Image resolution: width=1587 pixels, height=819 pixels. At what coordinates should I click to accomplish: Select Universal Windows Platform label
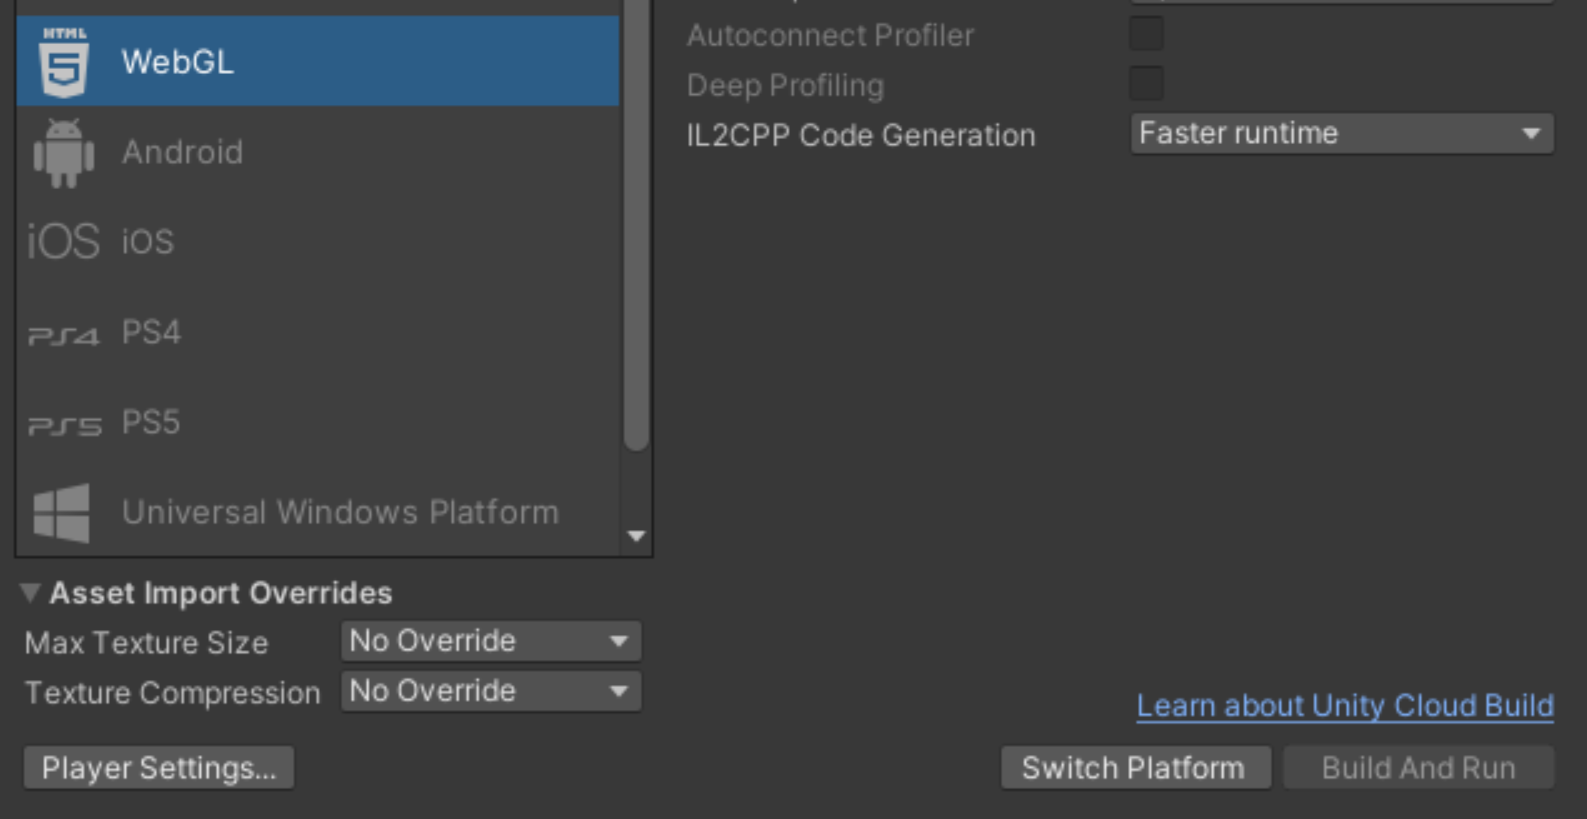click(x=340, y=512)
